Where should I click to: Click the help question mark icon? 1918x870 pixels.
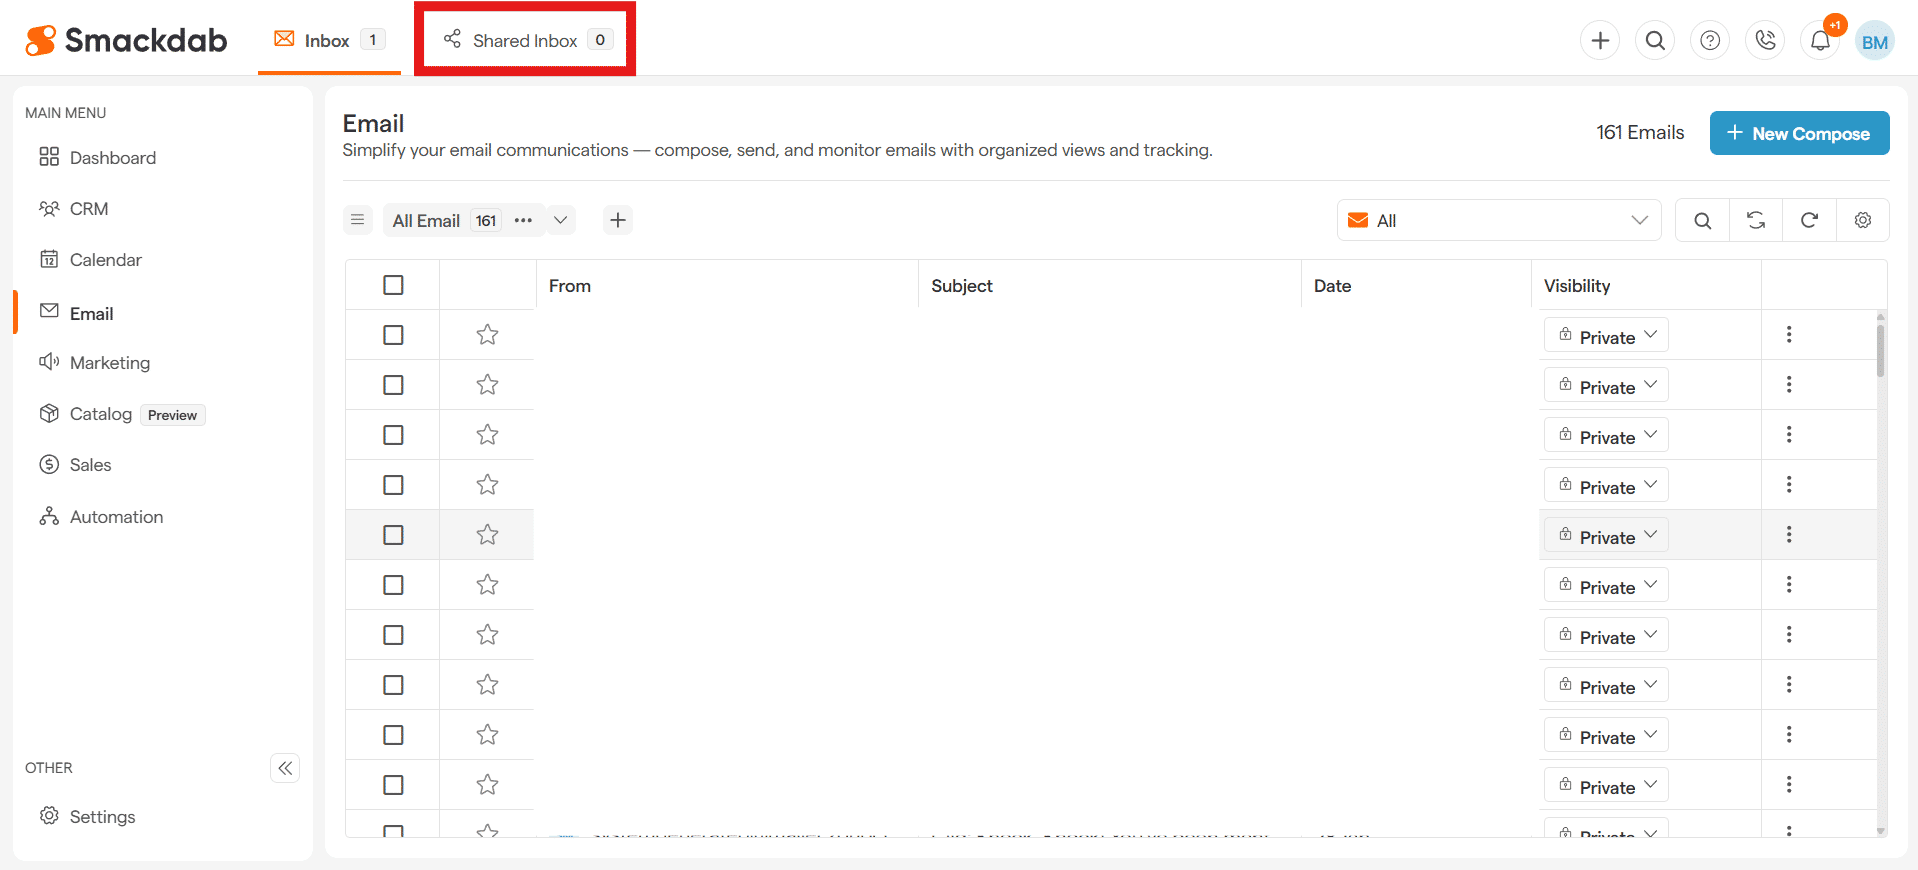(1710, 41)
